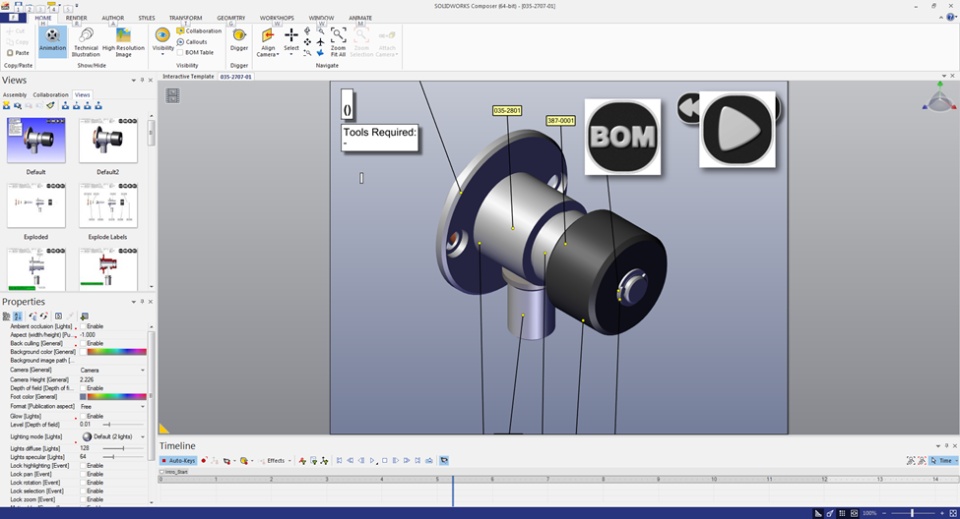Click the timeline Play button

click(x=372, y=460)
